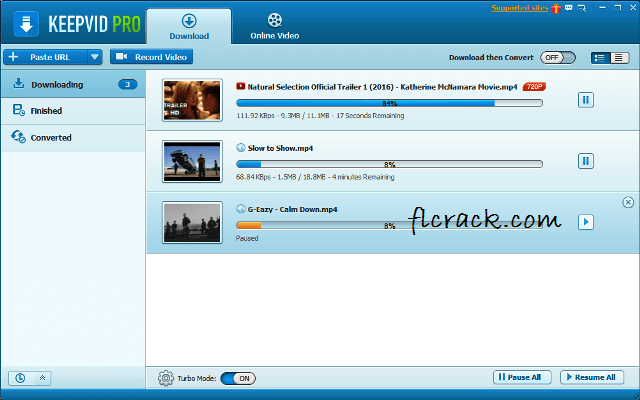Open the Turbo Mode settings gear icon
Viewport: 640px width, 400px height.
pos(166,378)
